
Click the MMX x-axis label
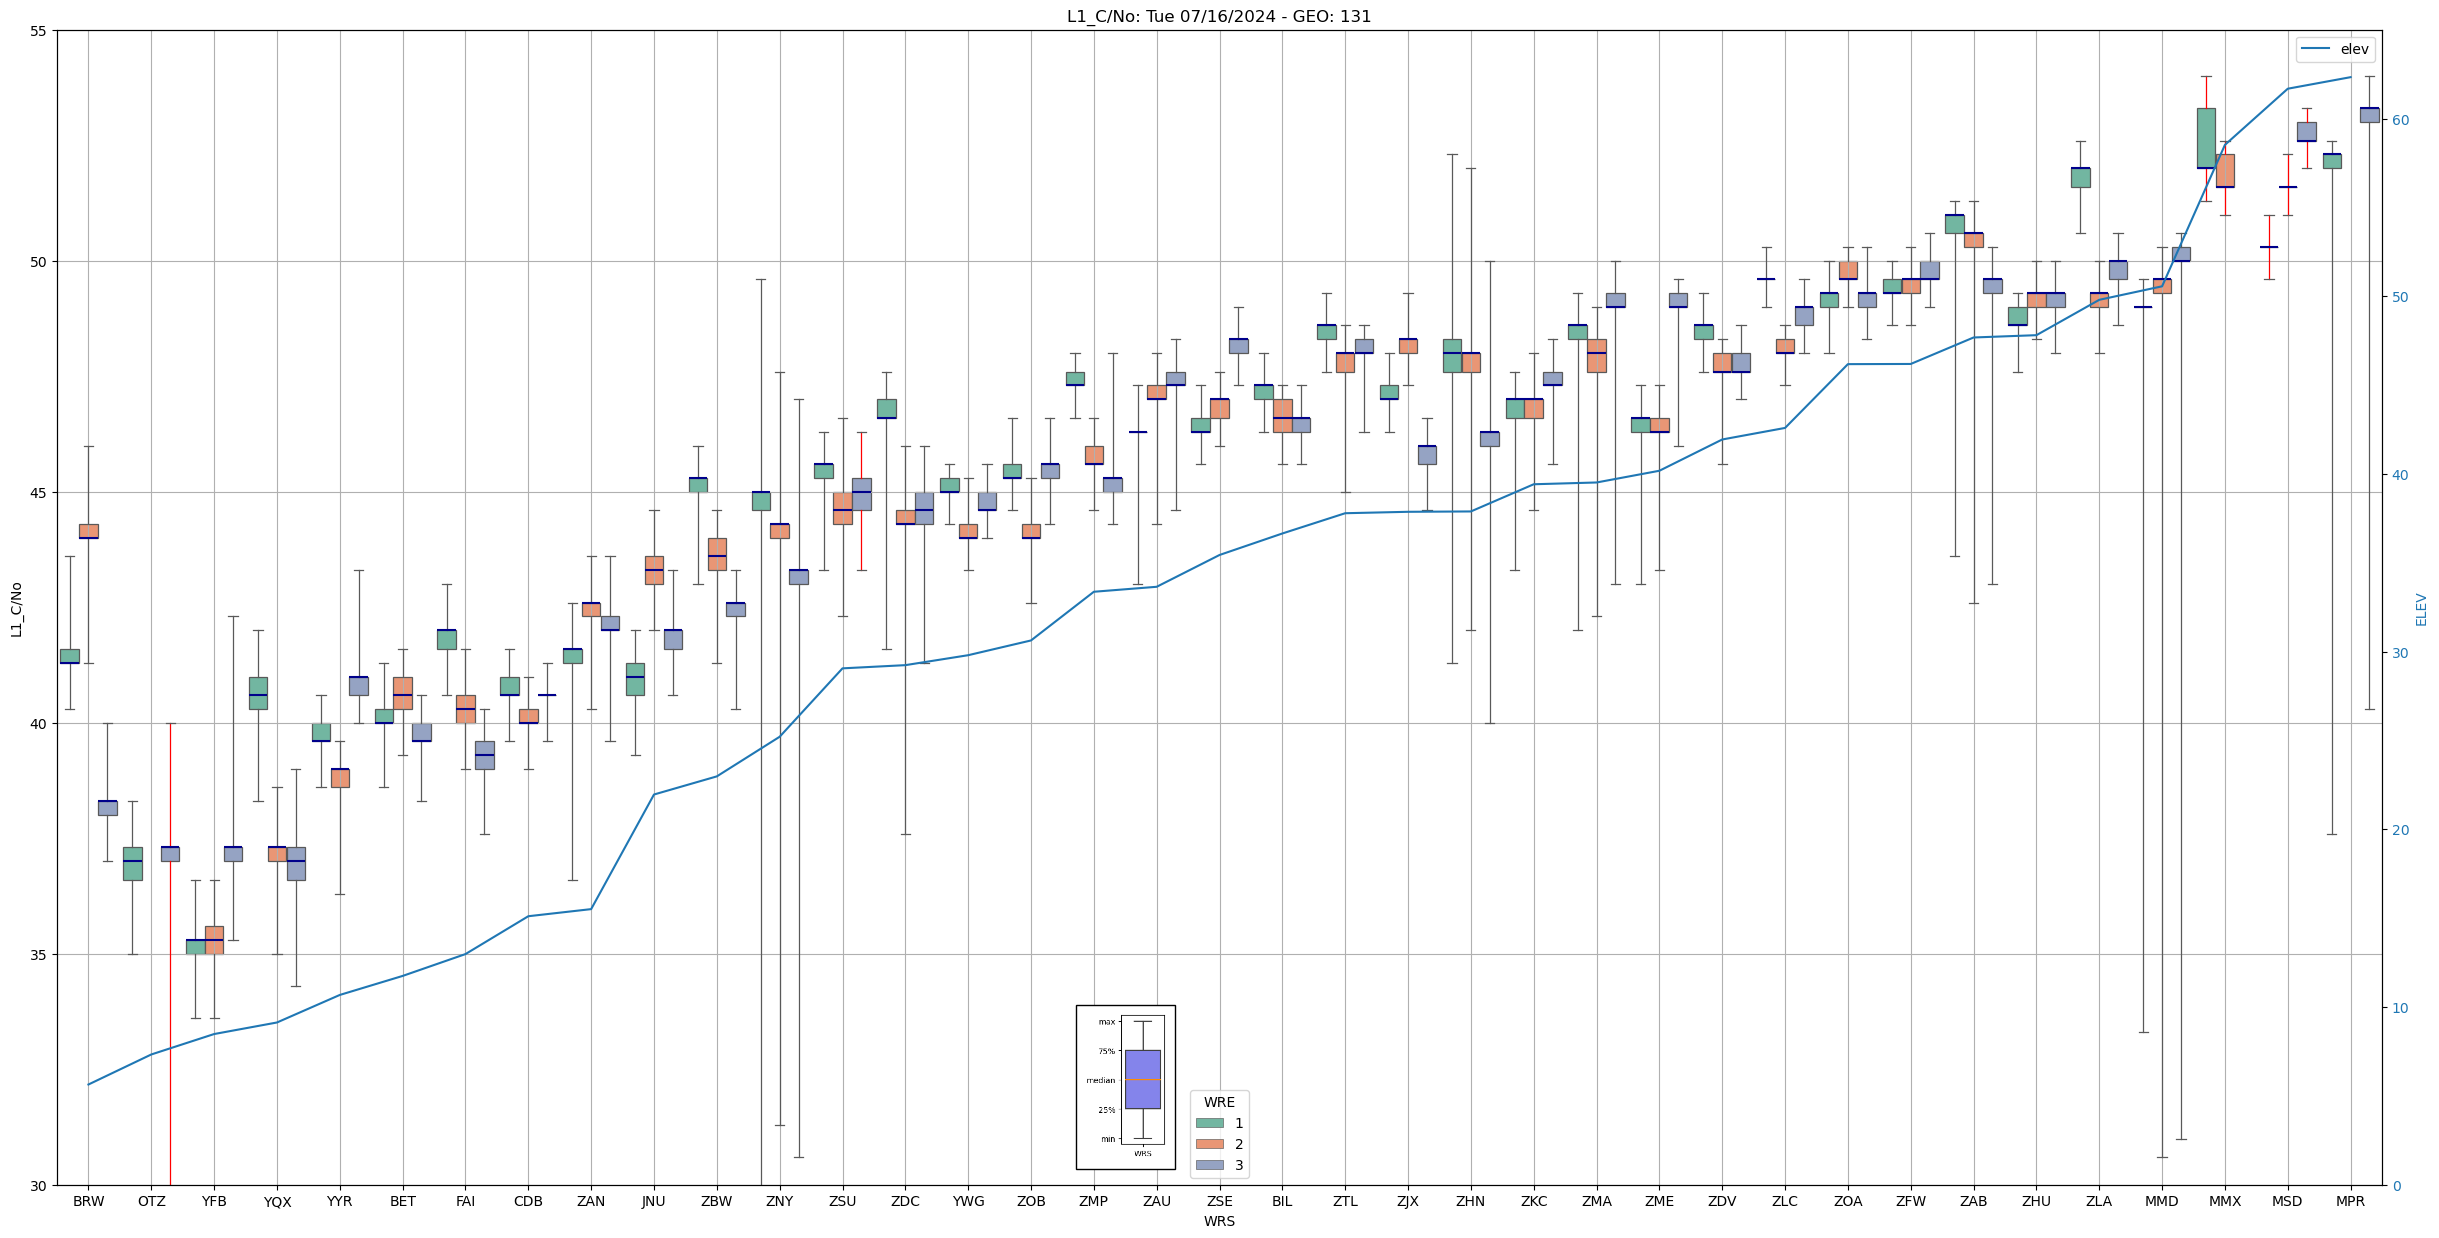pos(2225,1201)
